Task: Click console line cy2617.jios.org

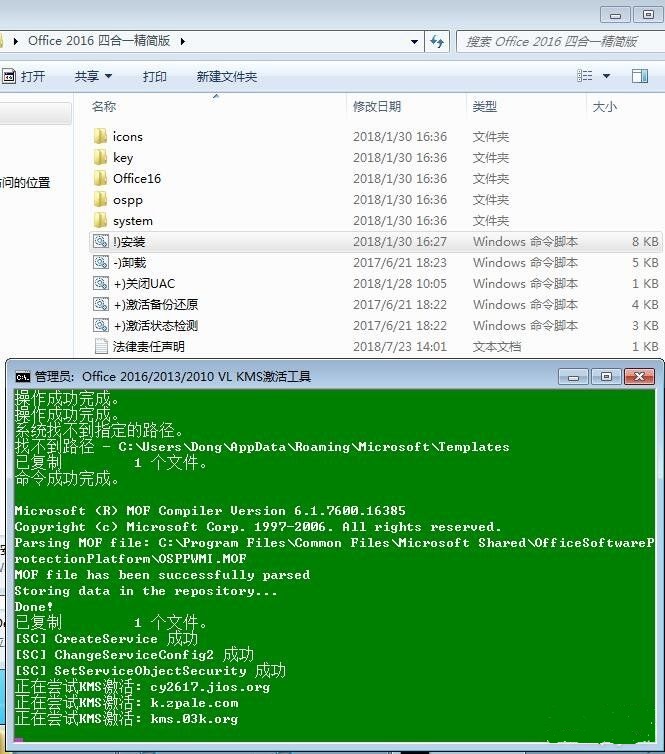Action: [x=142, y=687]
